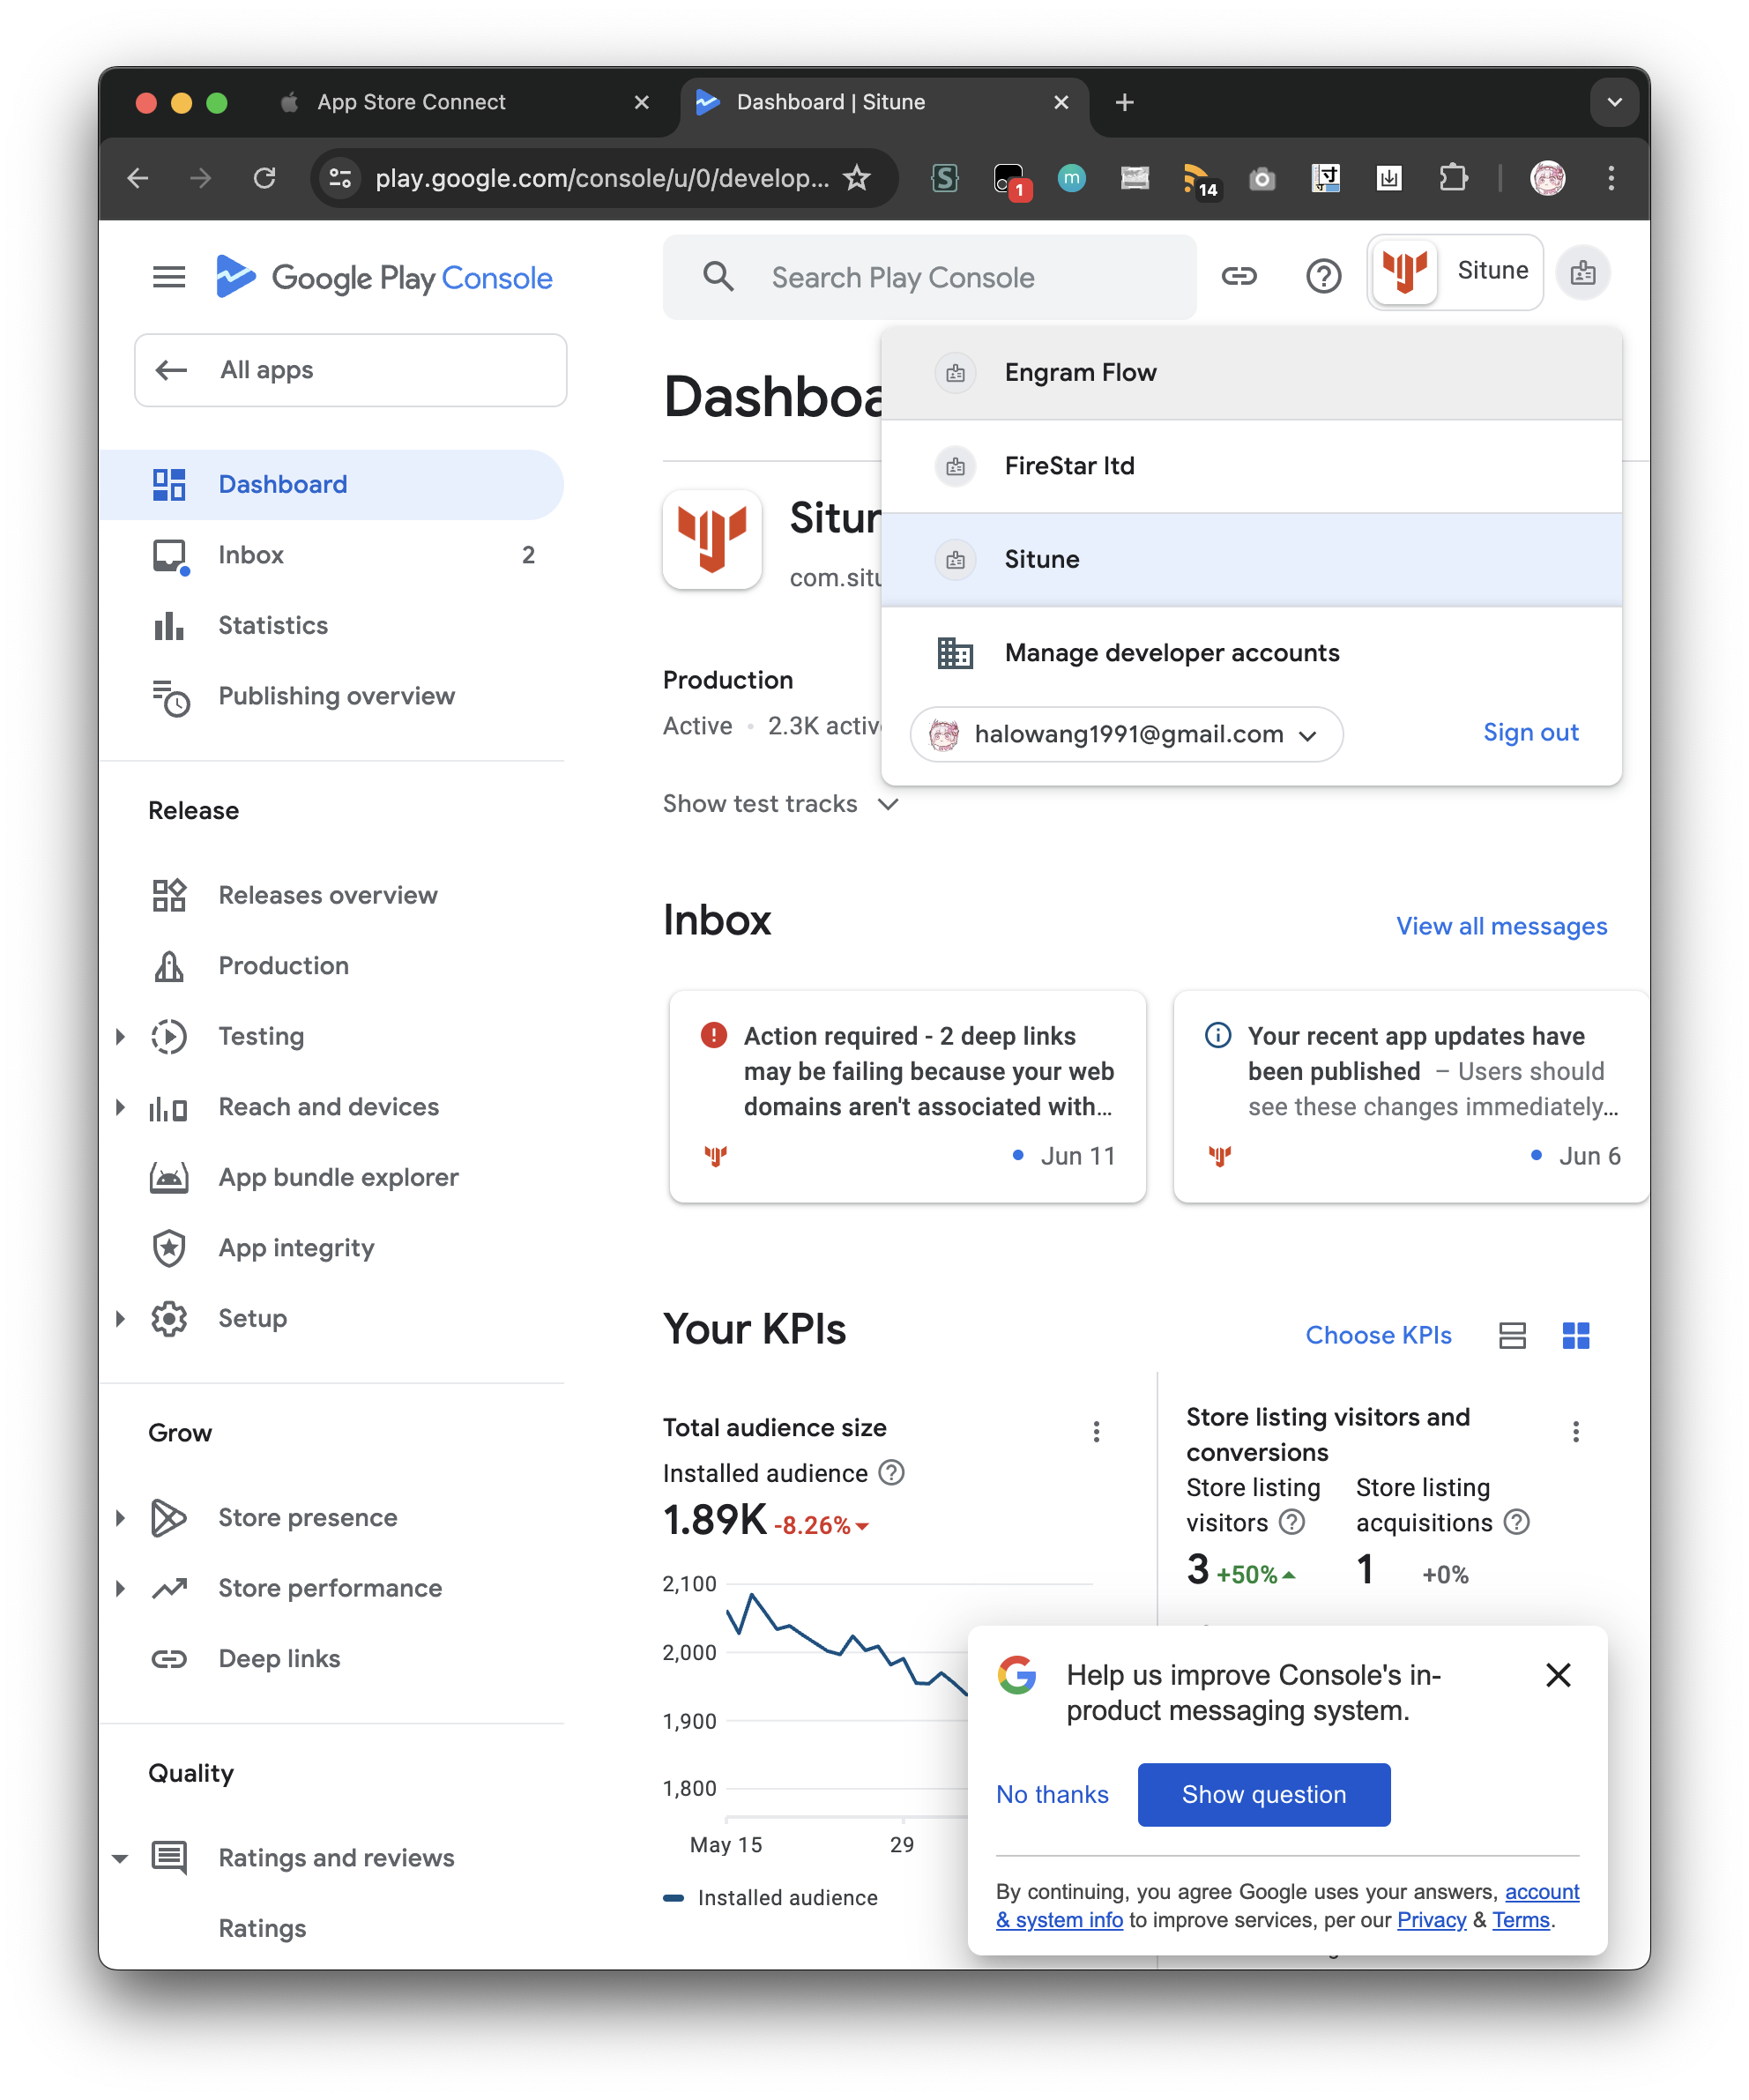Click No thanks in survey popup
The width and height of the screenshot is (1749, 2100).
(1052, 1794)
